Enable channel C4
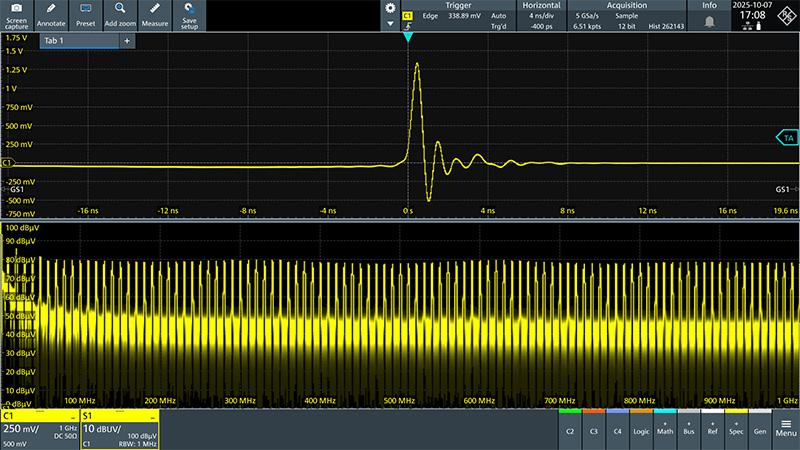Screen dimensions: 800x450 point(617,431)
